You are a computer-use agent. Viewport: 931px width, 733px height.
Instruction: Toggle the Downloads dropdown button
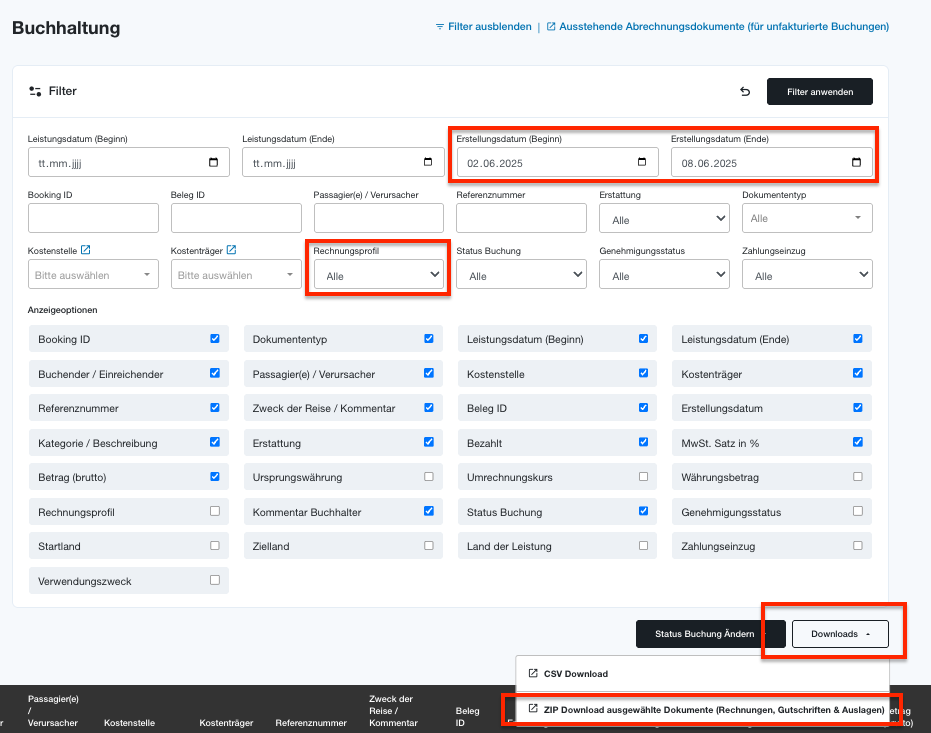pos(840,634)
